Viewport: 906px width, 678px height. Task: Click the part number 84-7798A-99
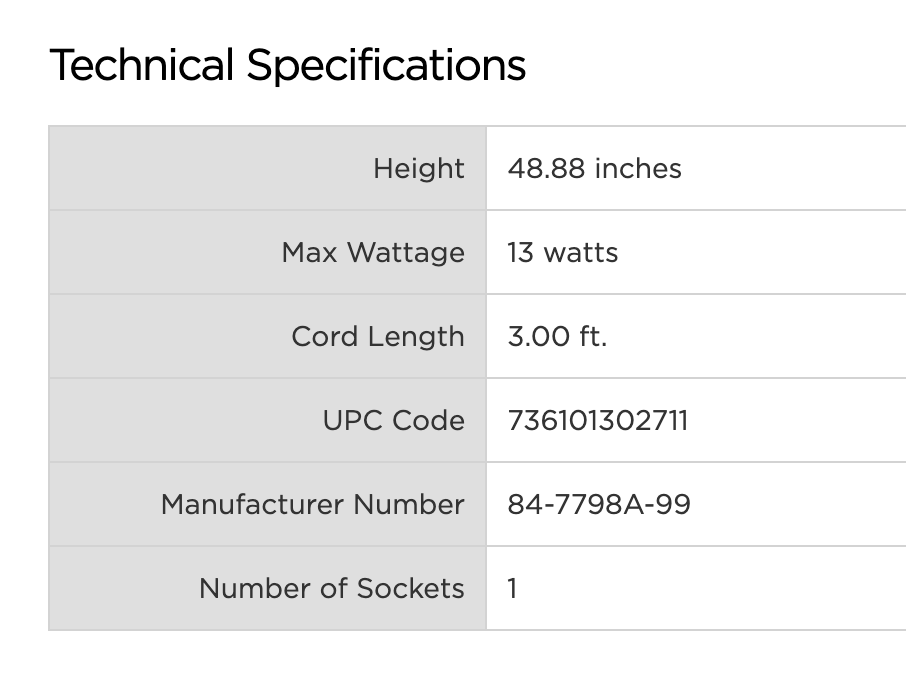[598, 504]
